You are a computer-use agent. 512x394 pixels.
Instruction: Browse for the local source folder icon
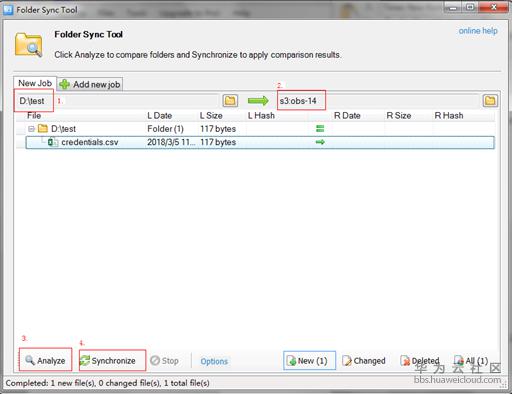(x=230, y=101)
